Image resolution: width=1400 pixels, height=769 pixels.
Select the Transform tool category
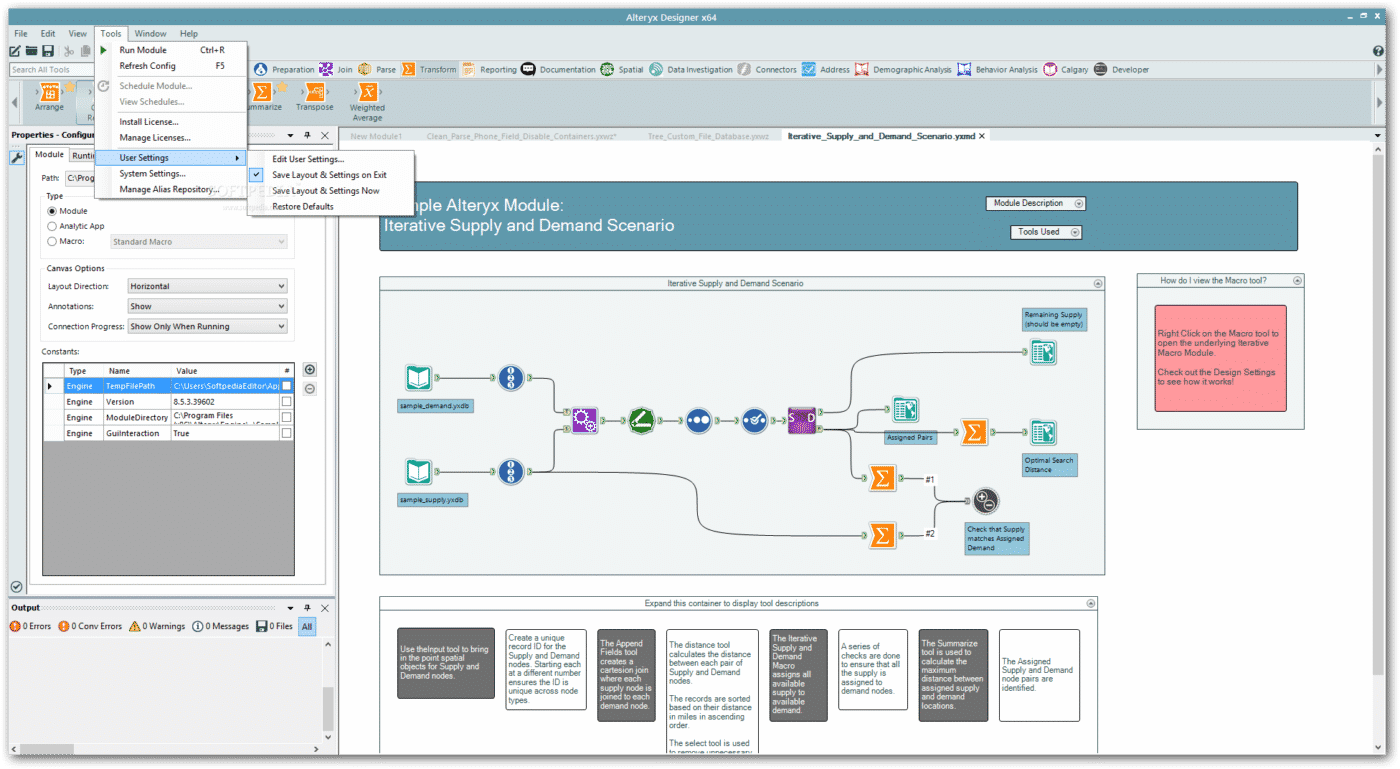[x=437, y=69]
